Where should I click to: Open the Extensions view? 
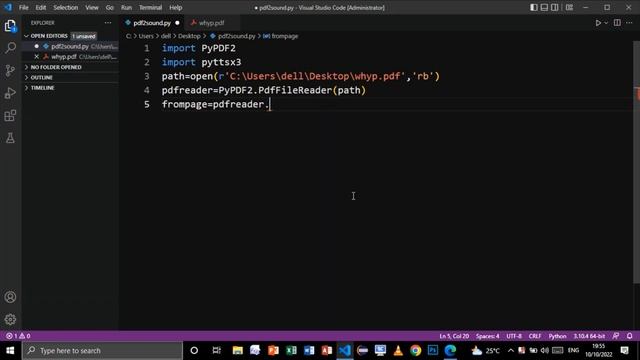tap(10, 116)
